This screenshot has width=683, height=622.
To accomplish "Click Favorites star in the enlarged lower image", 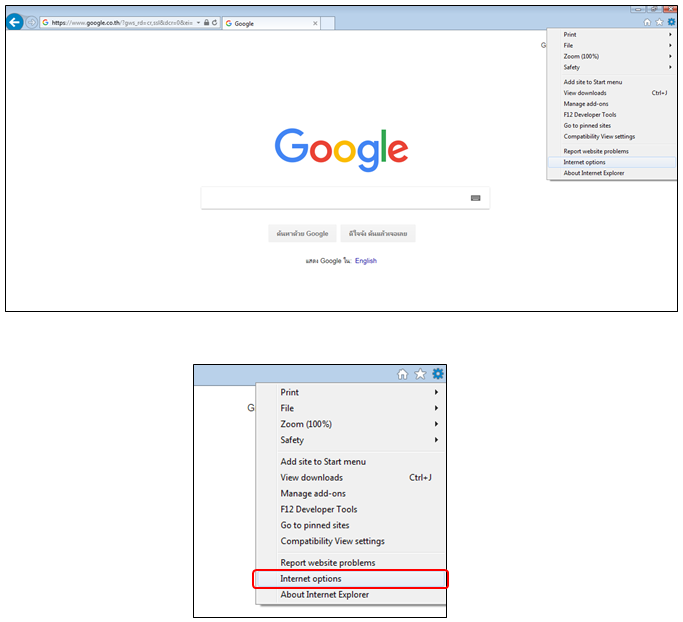I will pos(420,374).
